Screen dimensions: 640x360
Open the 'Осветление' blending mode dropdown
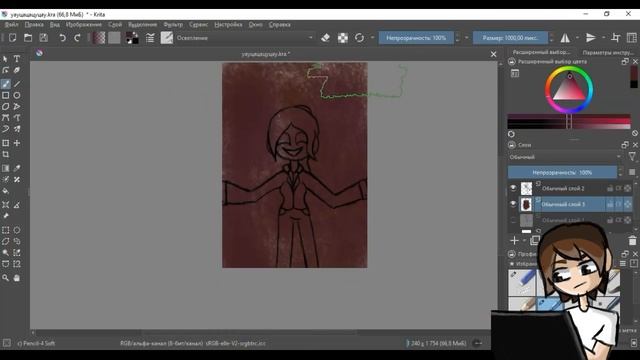point(244,38)
